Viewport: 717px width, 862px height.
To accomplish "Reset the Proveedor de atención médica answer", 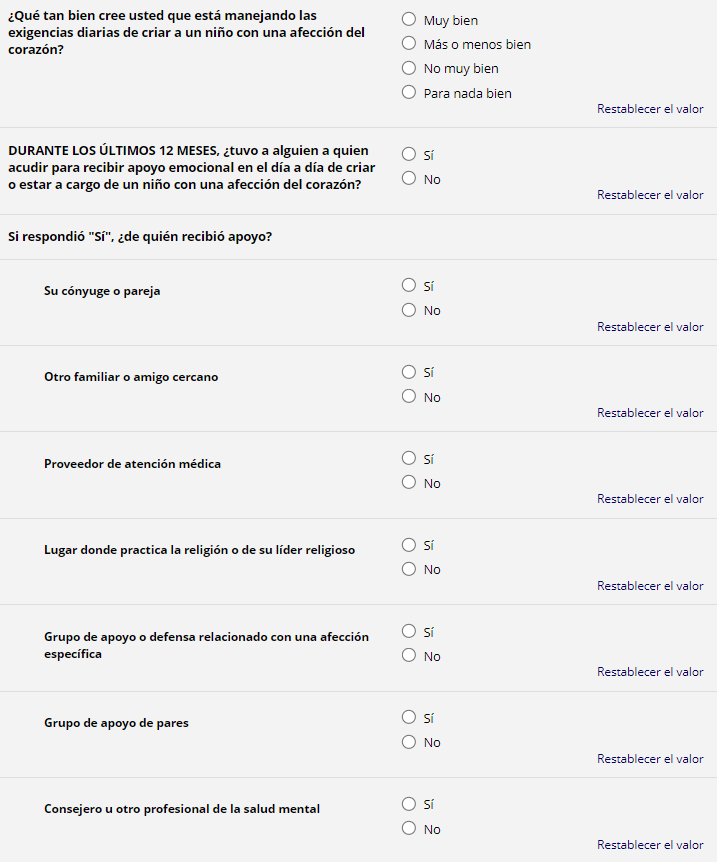I will (650, 499).
